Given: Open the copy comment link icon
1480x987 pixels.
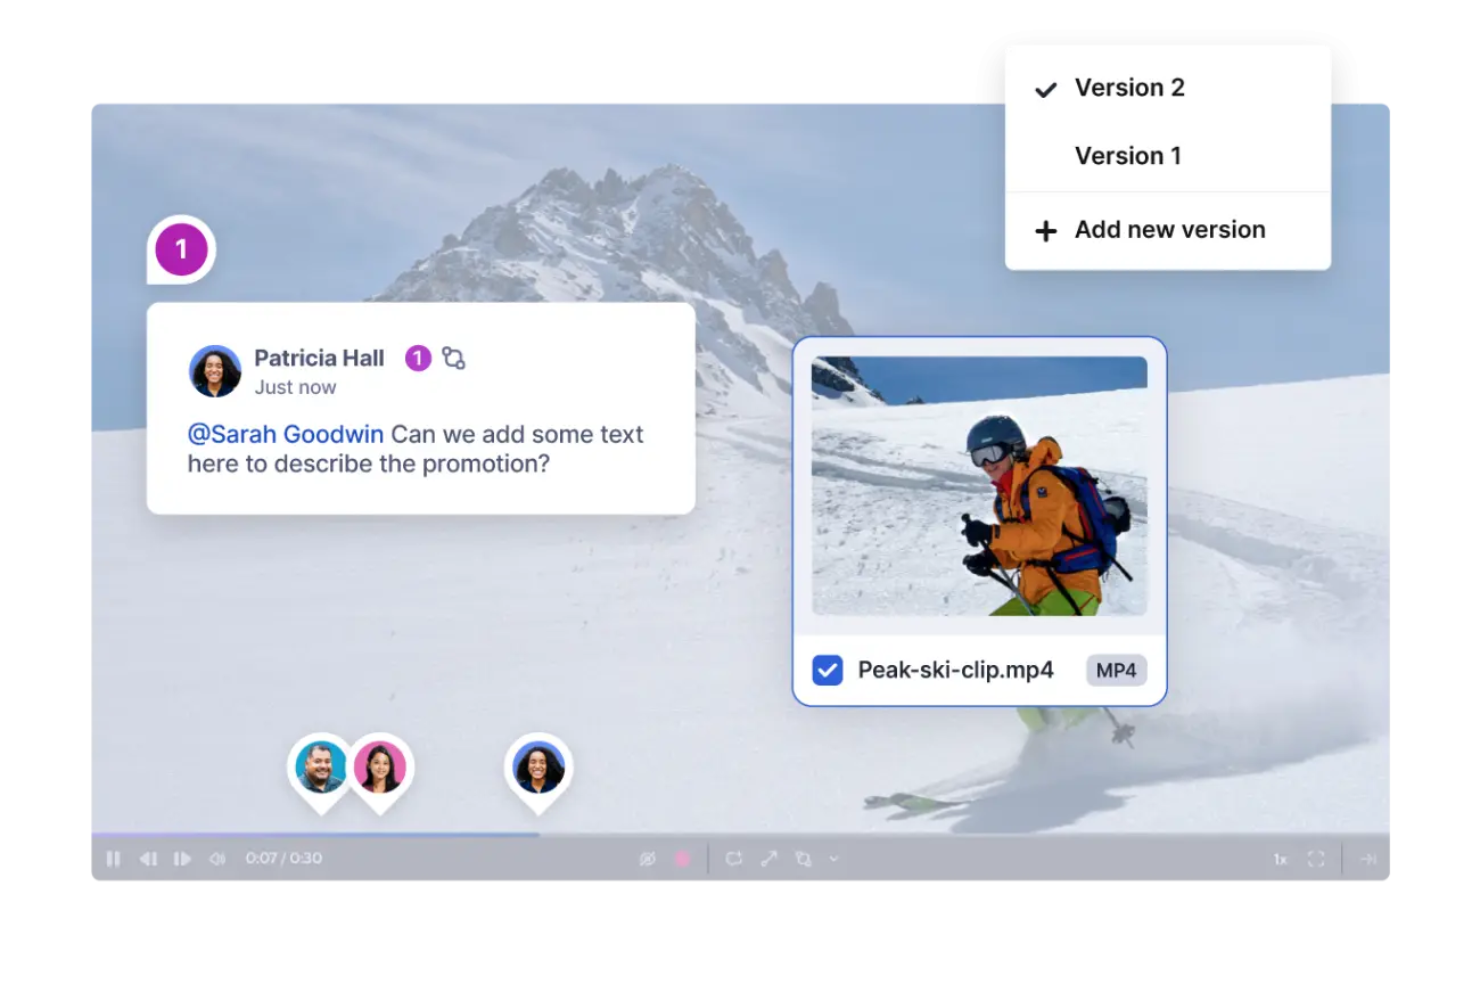Looking at the screenshot, I should click(455, 358).
